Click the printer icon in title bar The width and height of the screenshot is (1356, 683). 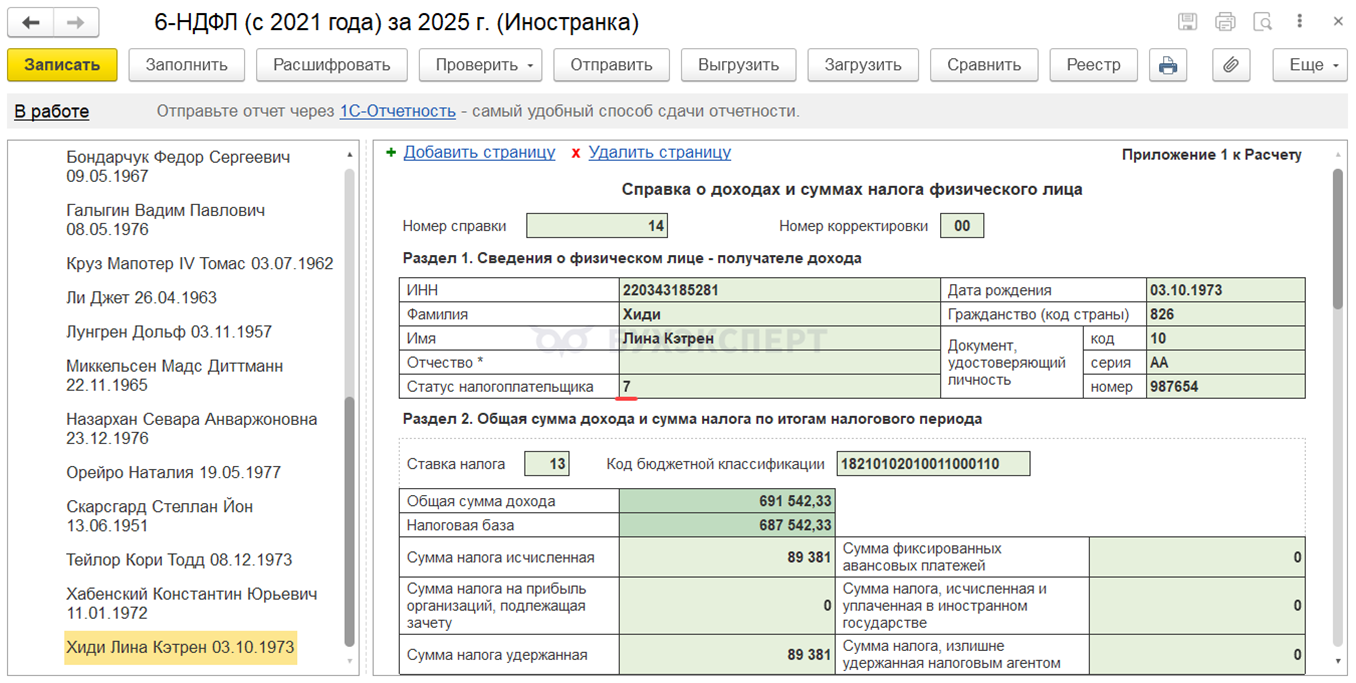click(1225, 22)
